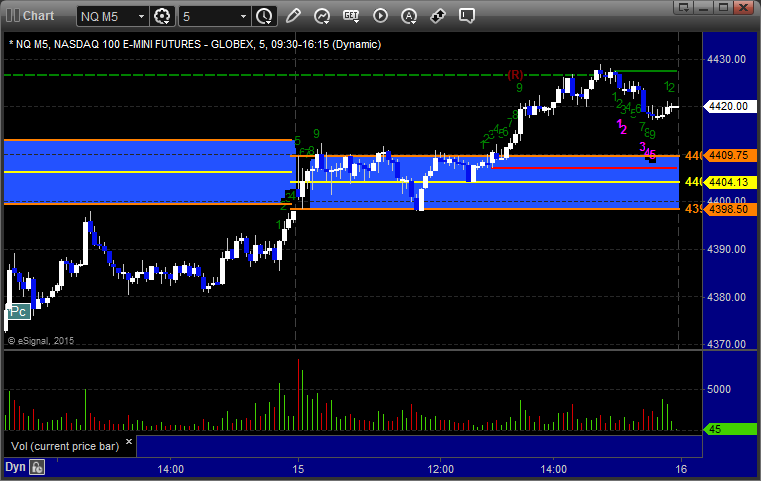Toggle the lock icon next to Dyn
Screen dimensions: 761x481
point(37,467)
